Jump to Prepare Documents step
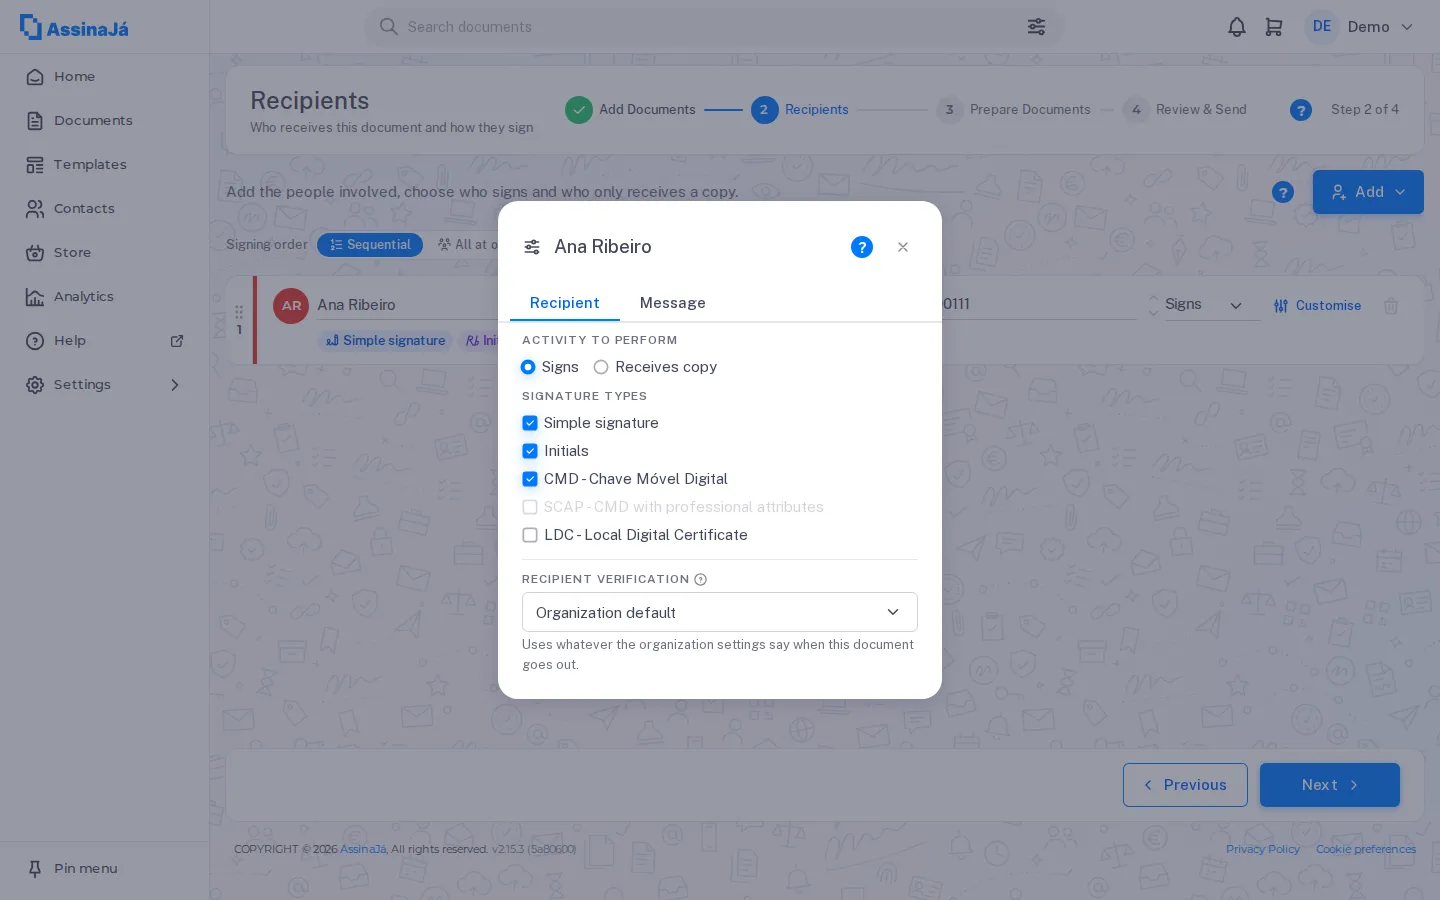 pyautogui.click(x=1014, y=110)
